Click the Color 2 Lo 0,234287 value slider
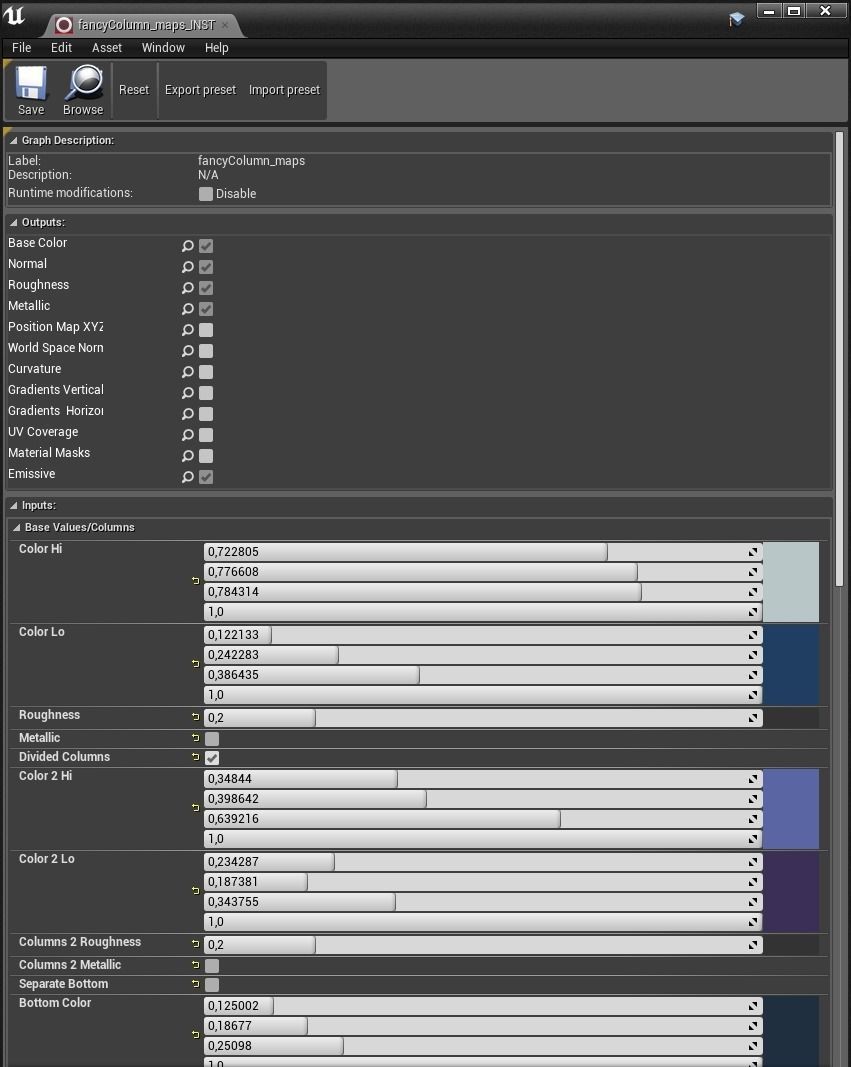The width and height of the screenshot is (851, 1067). point(483,862)
